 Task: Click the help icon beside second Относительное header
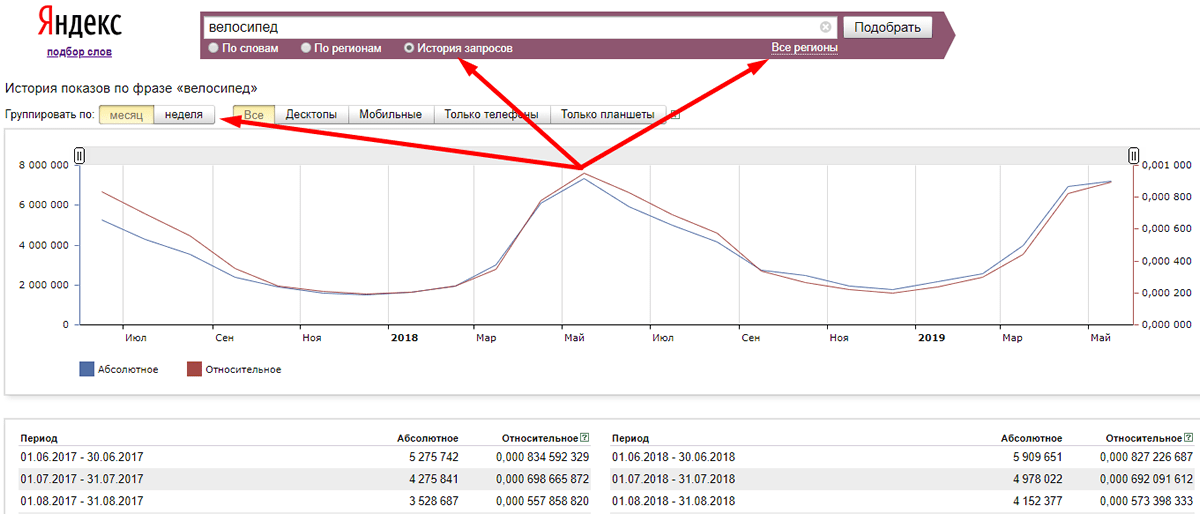pos(1188,438)
